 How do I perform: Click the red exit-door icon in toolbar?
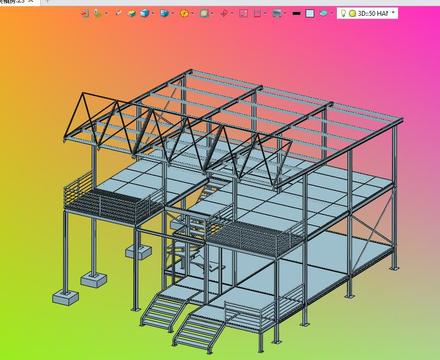[85, 13]
